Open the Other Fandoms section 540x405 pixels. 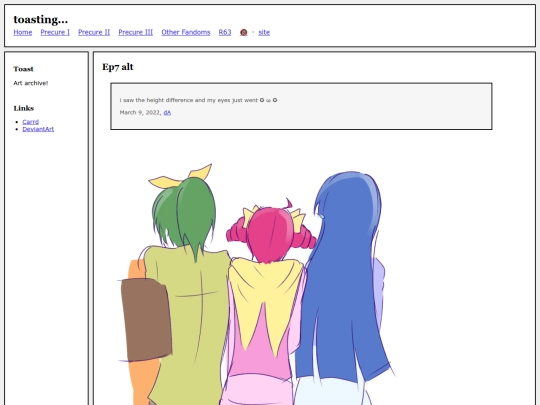point(186,32)
